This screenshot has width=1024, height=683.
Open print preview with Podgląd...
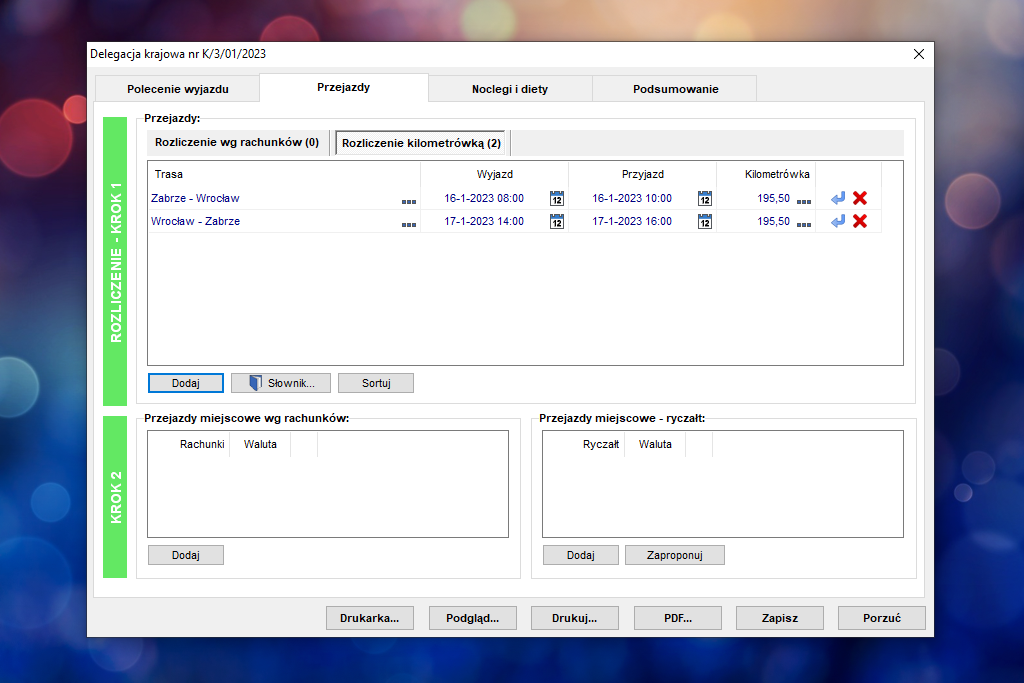click(473, 618)
